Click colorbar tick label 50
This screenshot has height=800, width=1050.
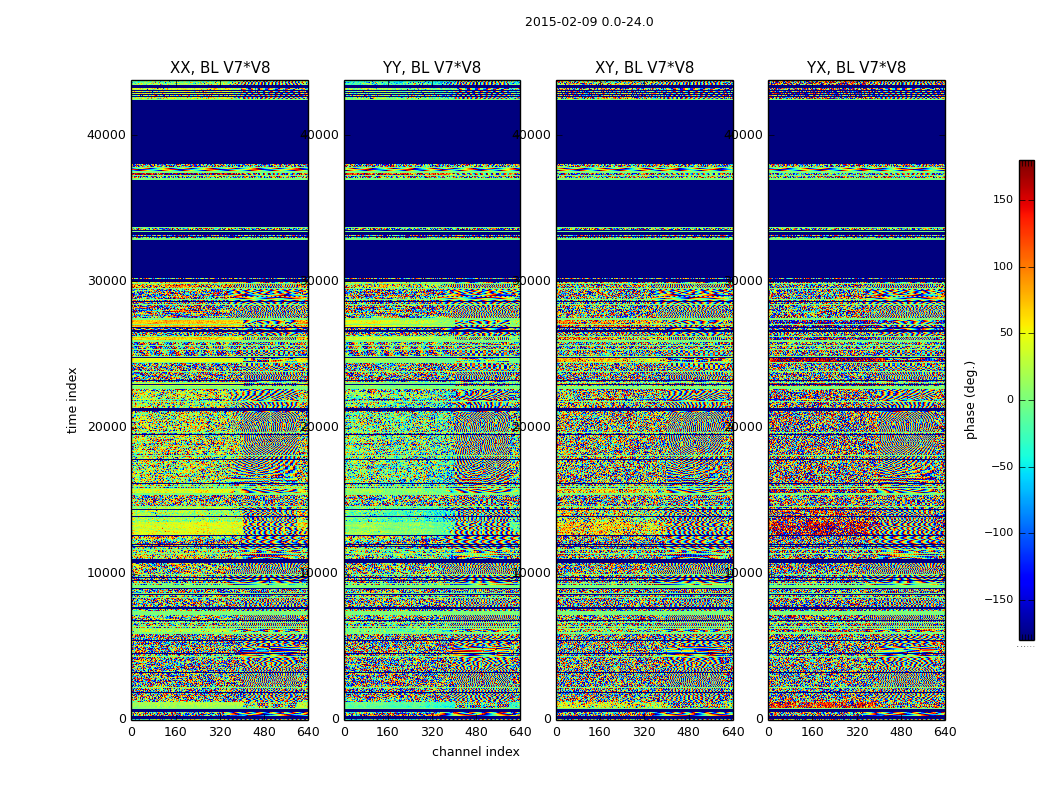(x=1006, y=333)
